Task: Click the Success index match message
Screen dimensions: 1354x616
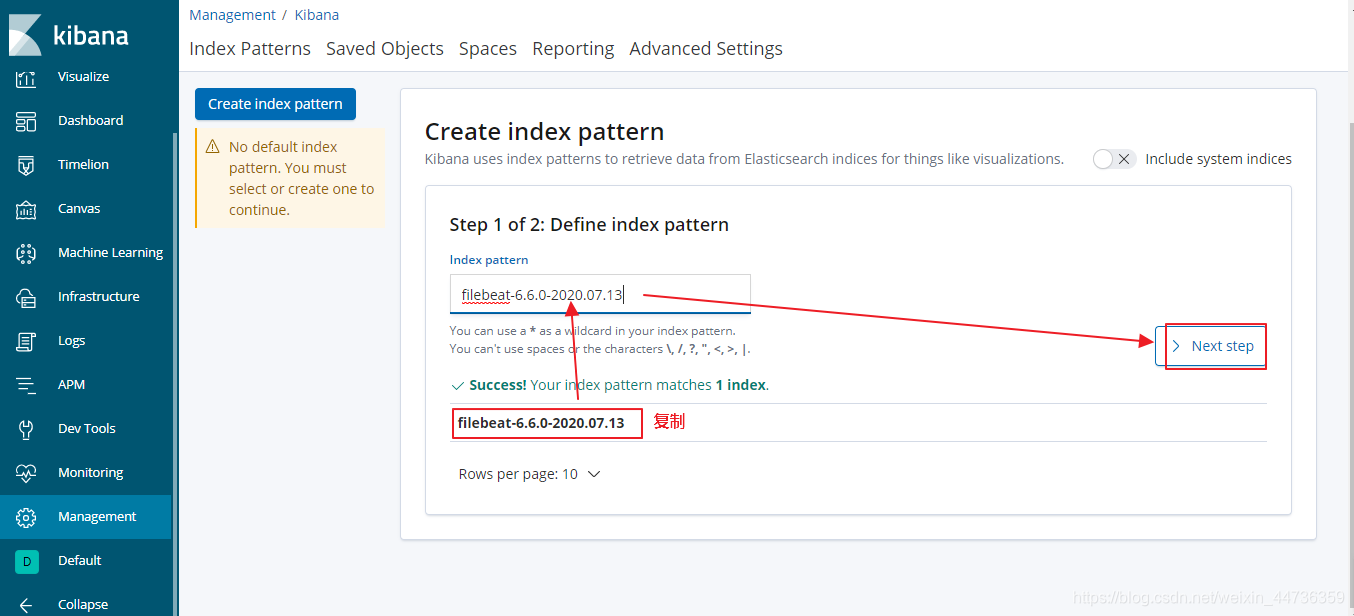Action: coord(610,385)
